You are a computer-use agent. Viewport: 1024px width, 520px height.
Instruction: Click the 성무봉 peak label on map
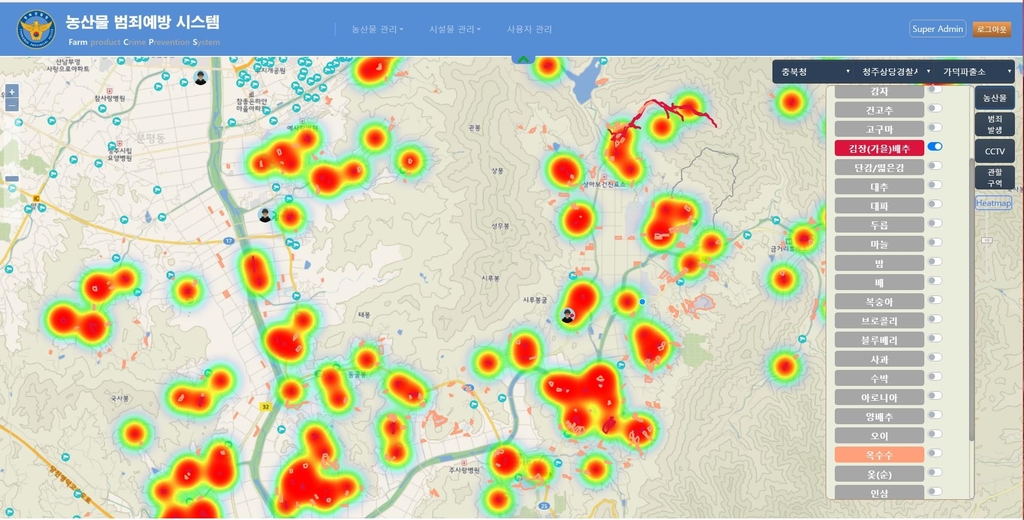pos(500,225)
